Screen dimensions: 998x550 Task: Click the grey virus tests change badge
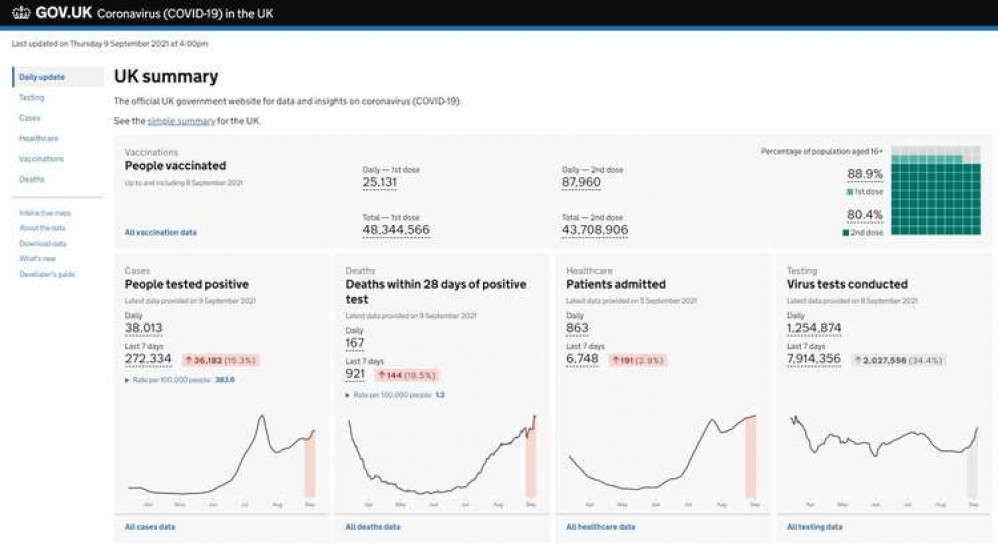coord(898,360)
